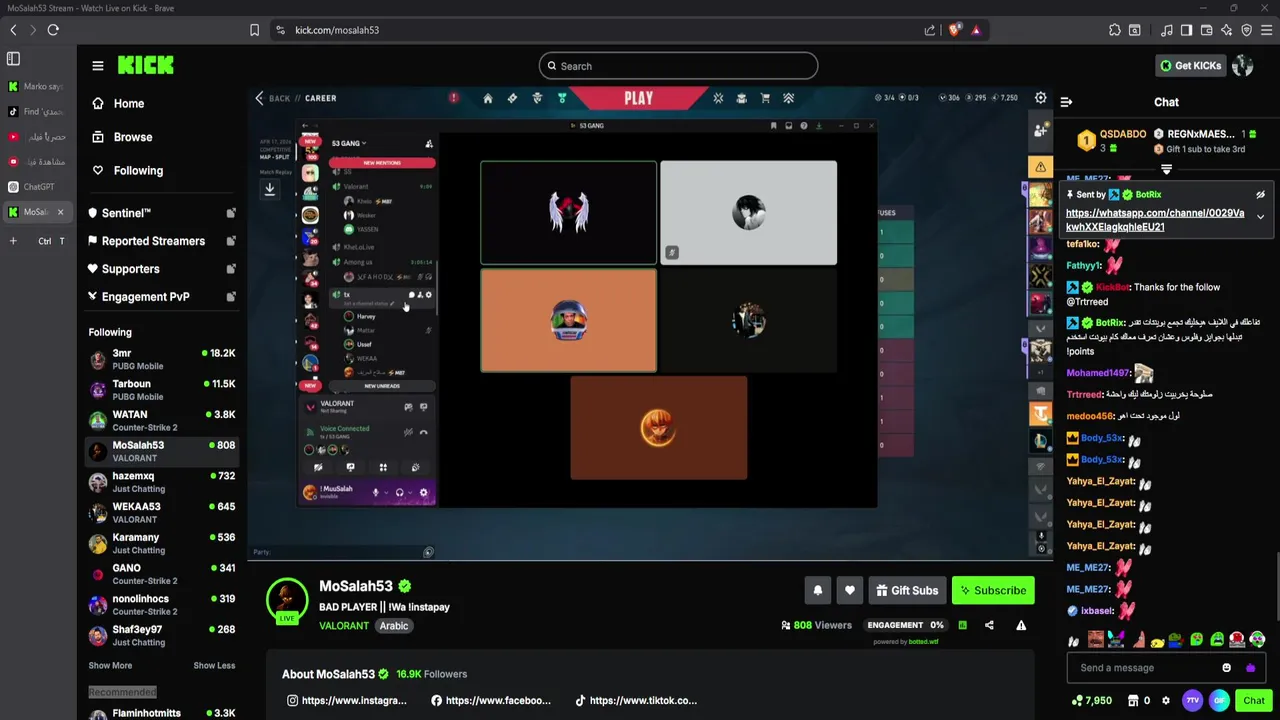Open the Kick hamburger sidebar menu
The height and width of the screenshot is (720, 1280).
98,66
